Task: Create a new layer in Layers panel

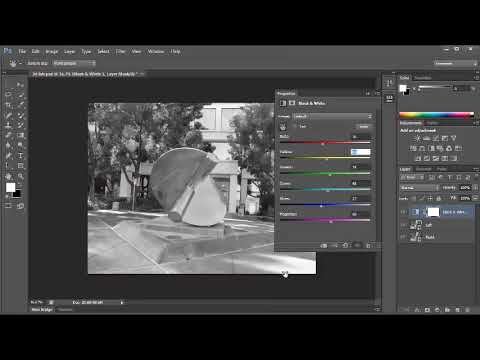Action: tap(457, 310)
